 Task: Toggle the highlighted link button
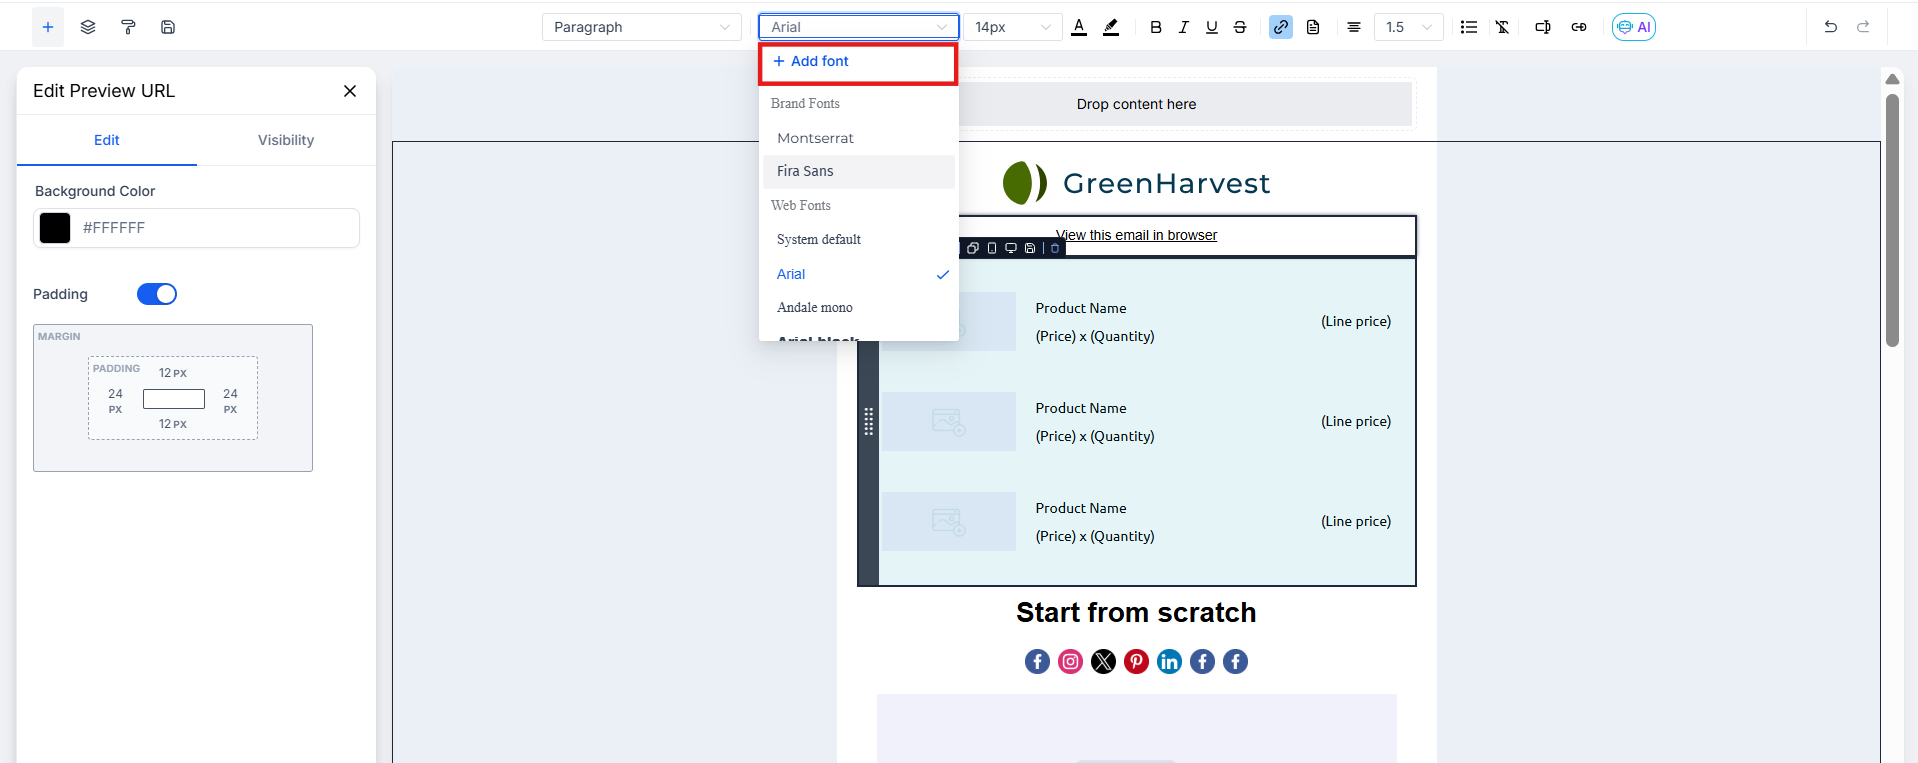pyautogui.click(x=1281, y=27)
